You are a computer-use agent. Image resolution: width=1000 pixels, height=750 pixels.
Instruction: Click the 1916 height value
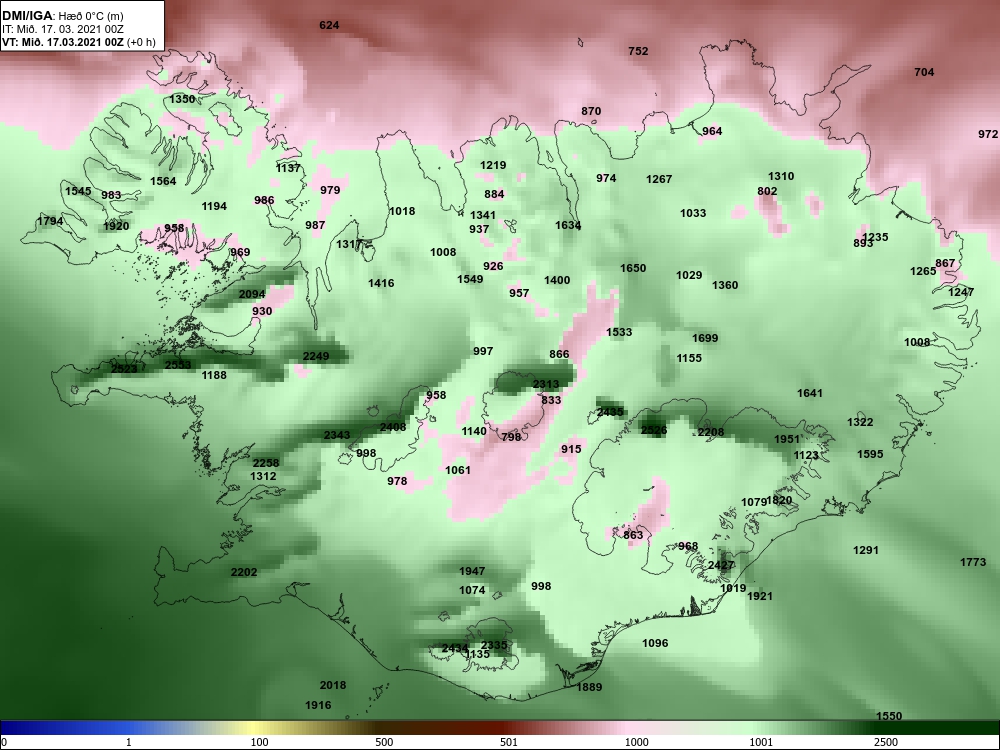click(x=318, y=705)
